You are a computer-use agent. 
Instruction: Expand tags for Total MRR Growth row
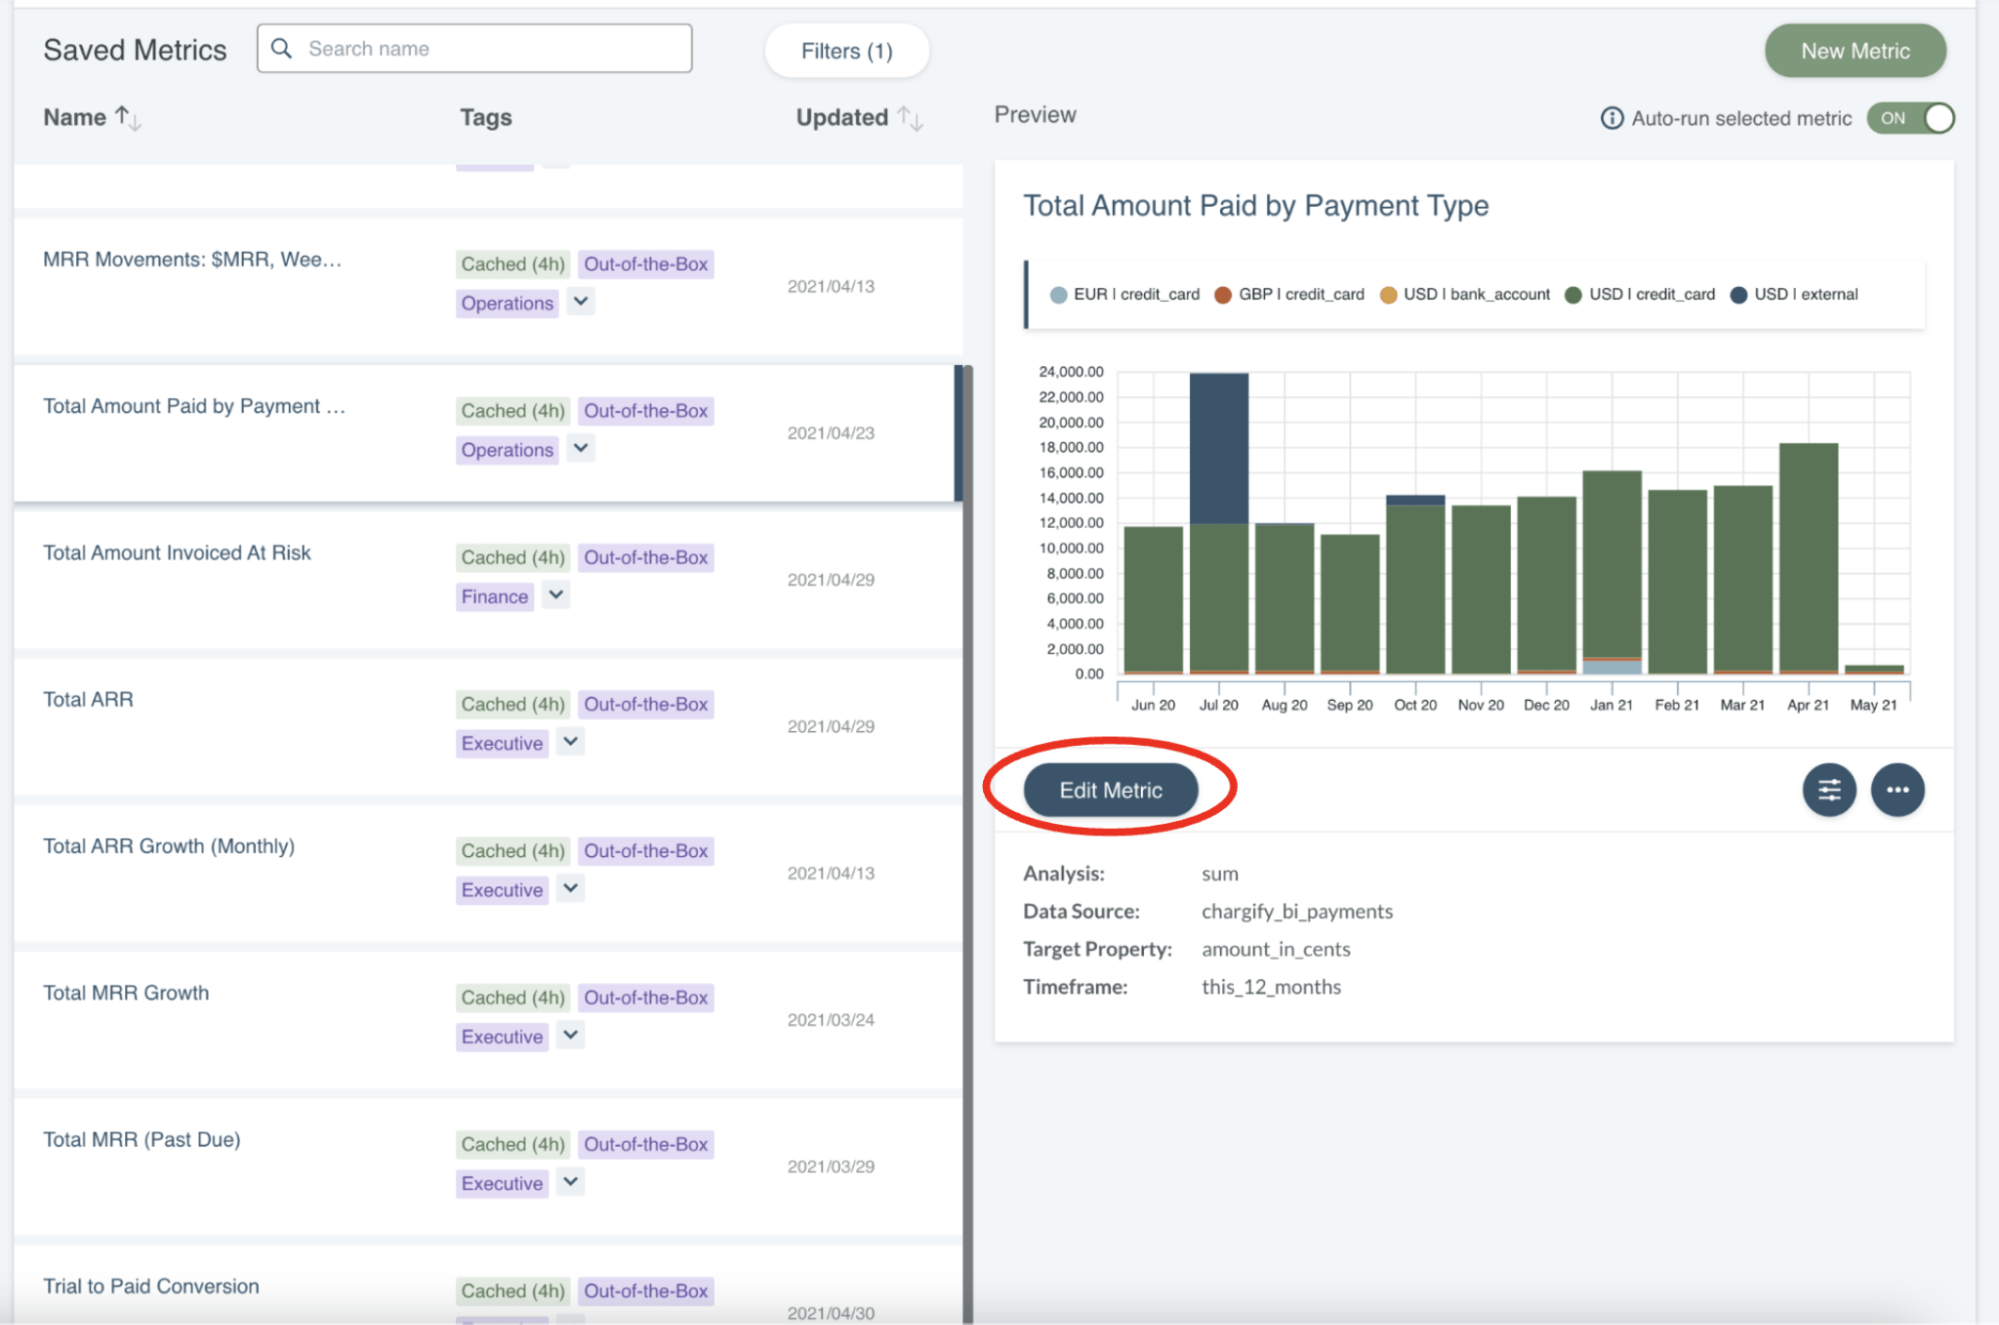(570, 1035)
